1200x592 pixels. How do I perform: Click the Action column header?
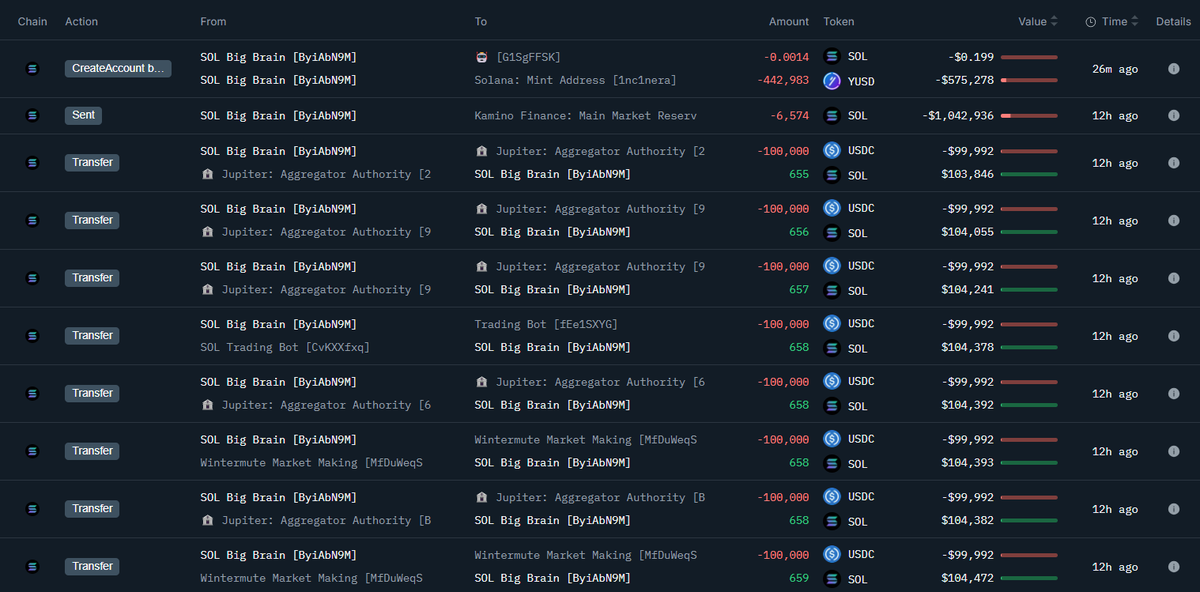82,22
